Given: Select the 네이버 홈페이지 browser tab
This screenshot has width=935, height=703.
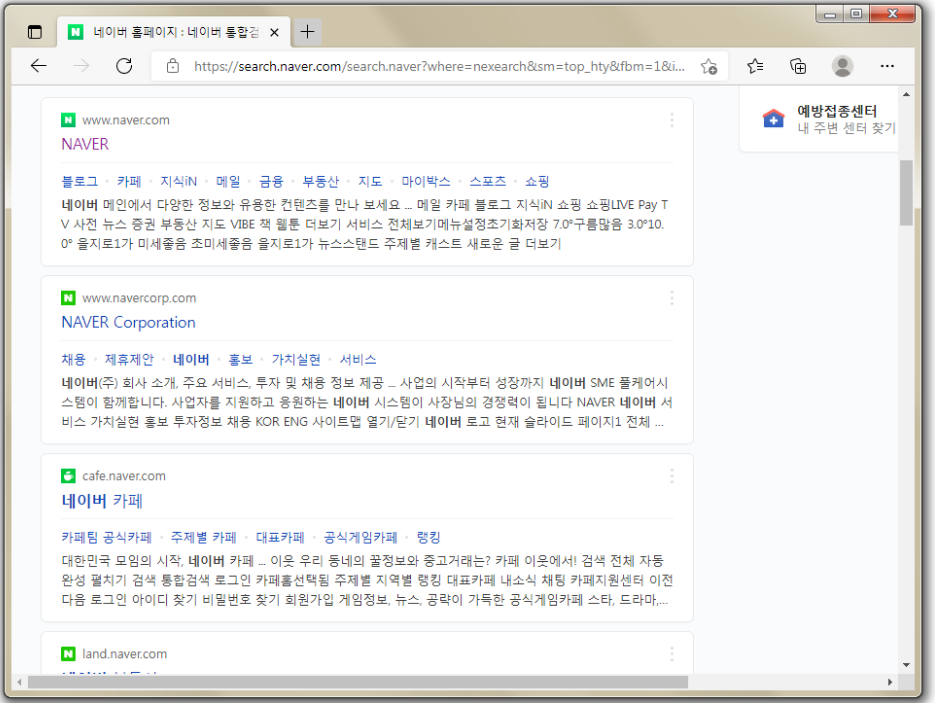Looking at the screenshot, I should [174, 32].
